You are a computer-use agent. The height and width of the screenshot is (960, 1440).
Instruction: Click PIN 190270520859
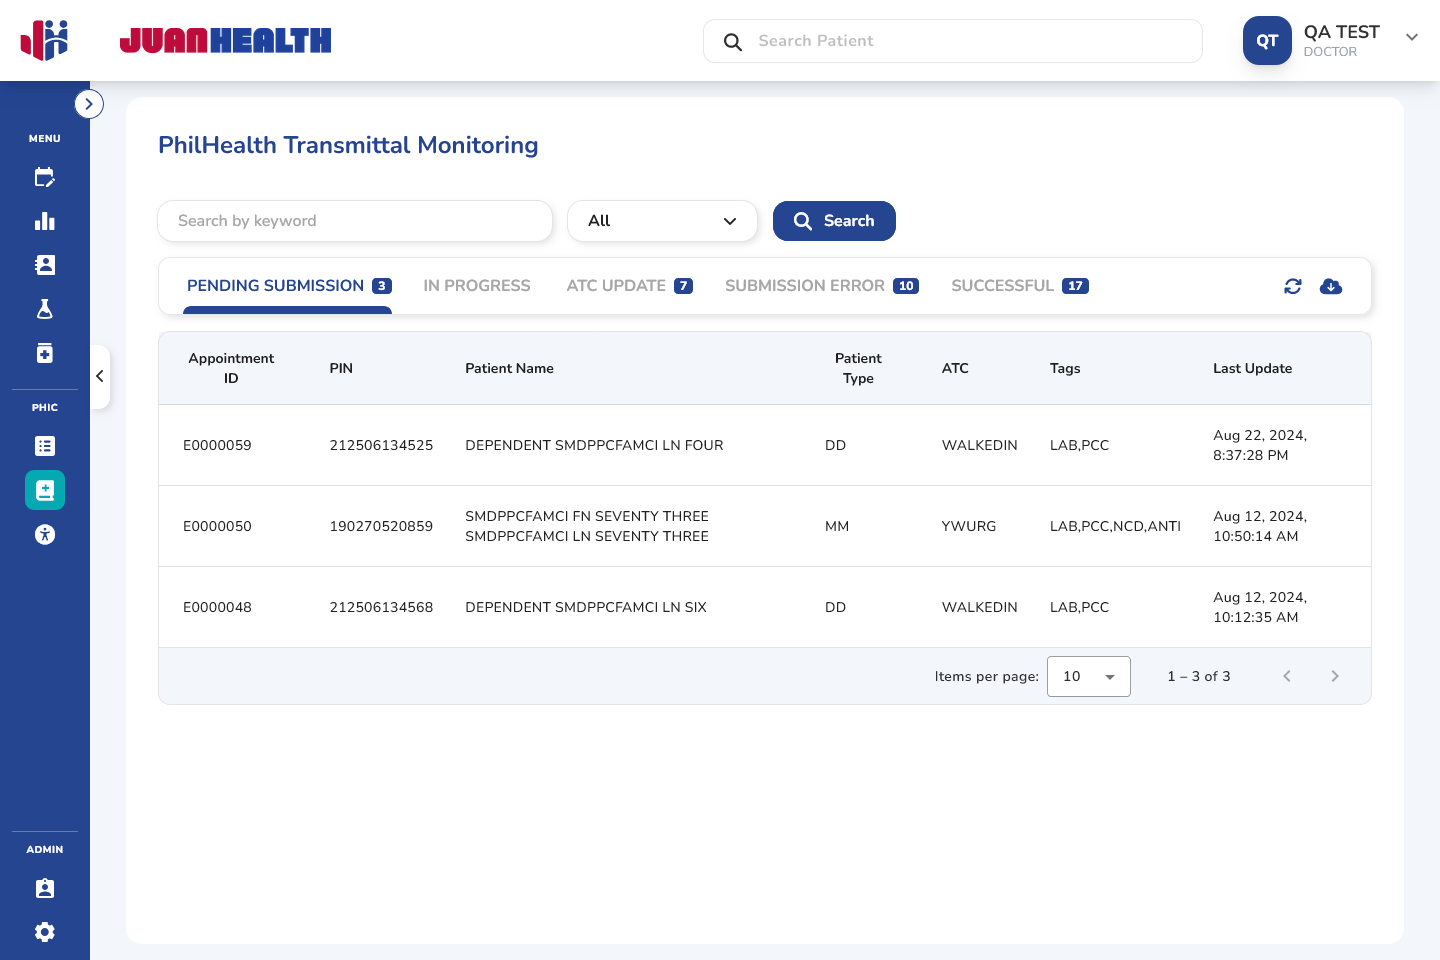click(x=381, y=526)
